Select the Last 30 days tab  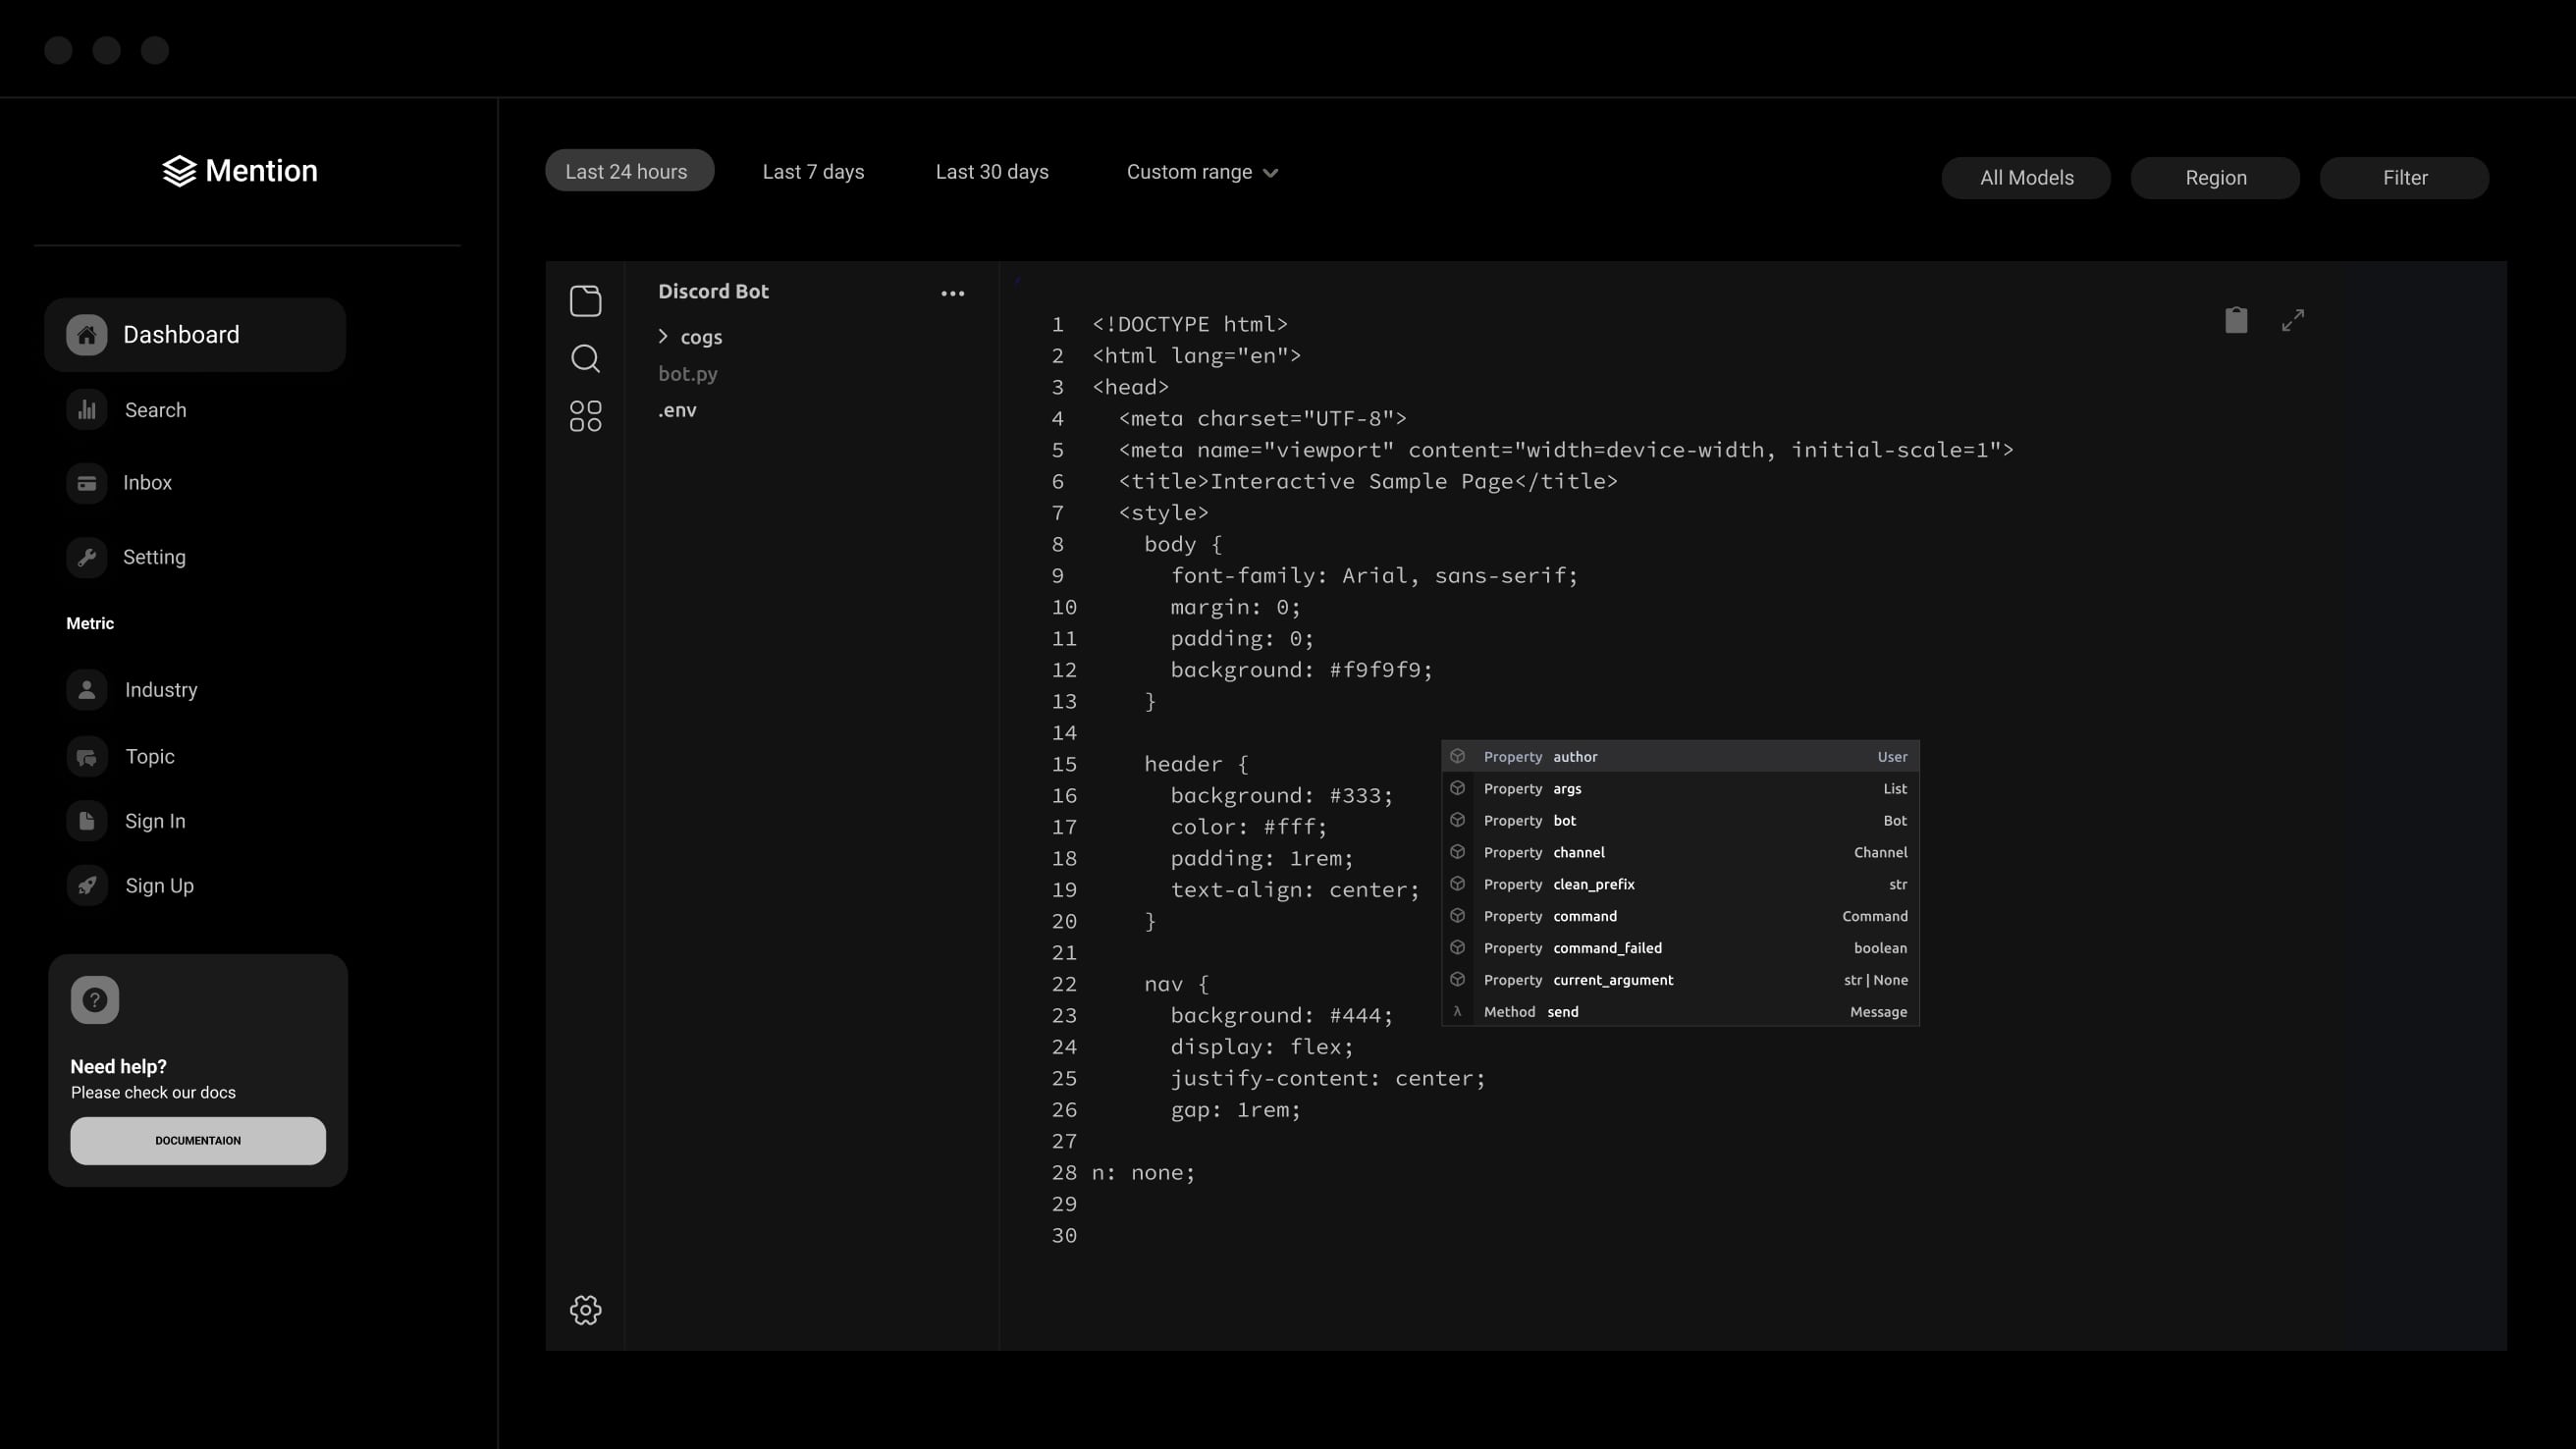[x=991, y=172]
